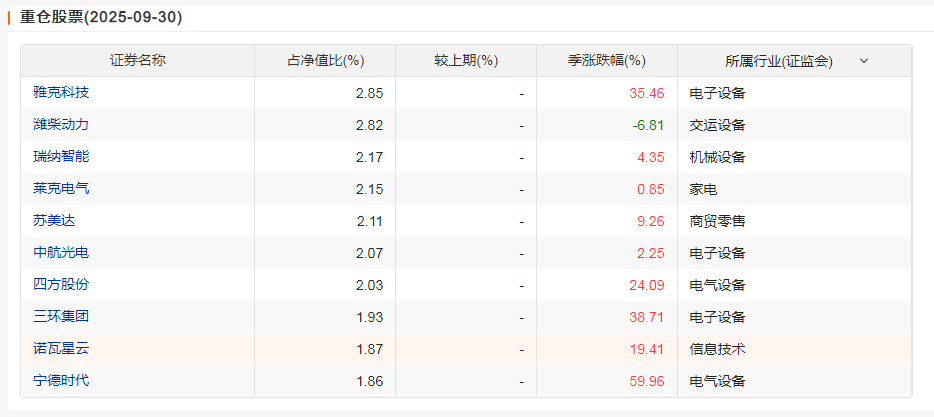
Task: Open the 瑞纳智能 stock link
Action: pos(61,157)
